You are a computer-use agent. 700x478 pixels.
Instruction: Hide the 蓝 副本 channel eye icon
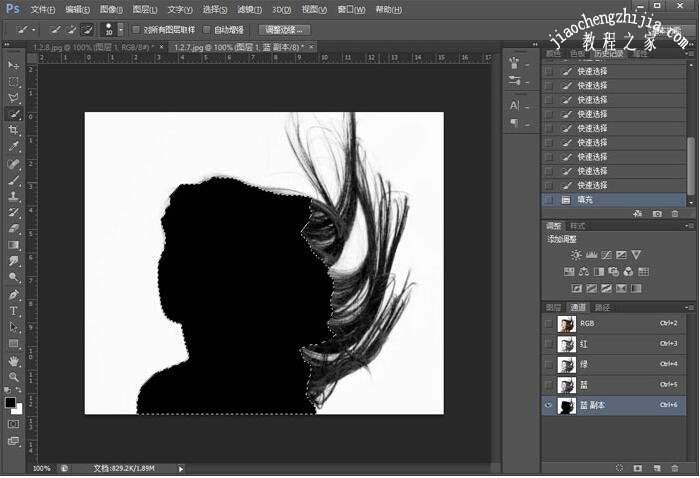(548, 405)
